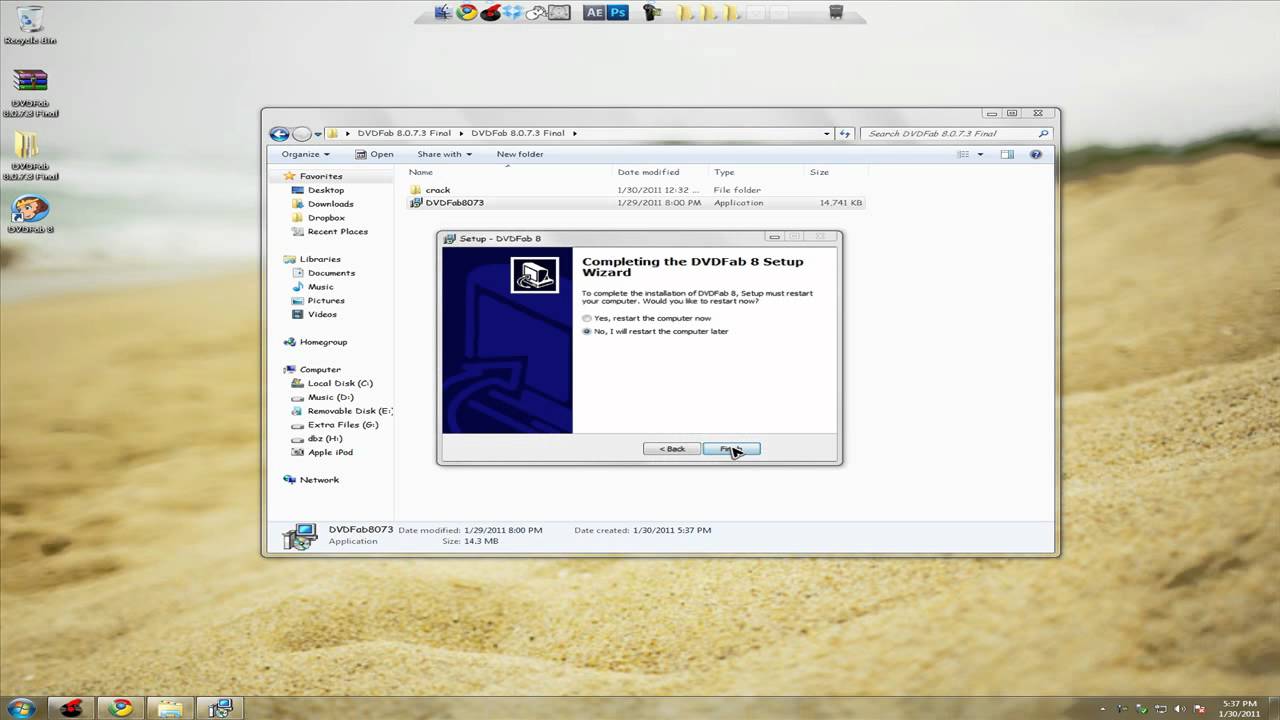
Task: Open the red hat app in the top dock
Action: (x=490, y=13)
